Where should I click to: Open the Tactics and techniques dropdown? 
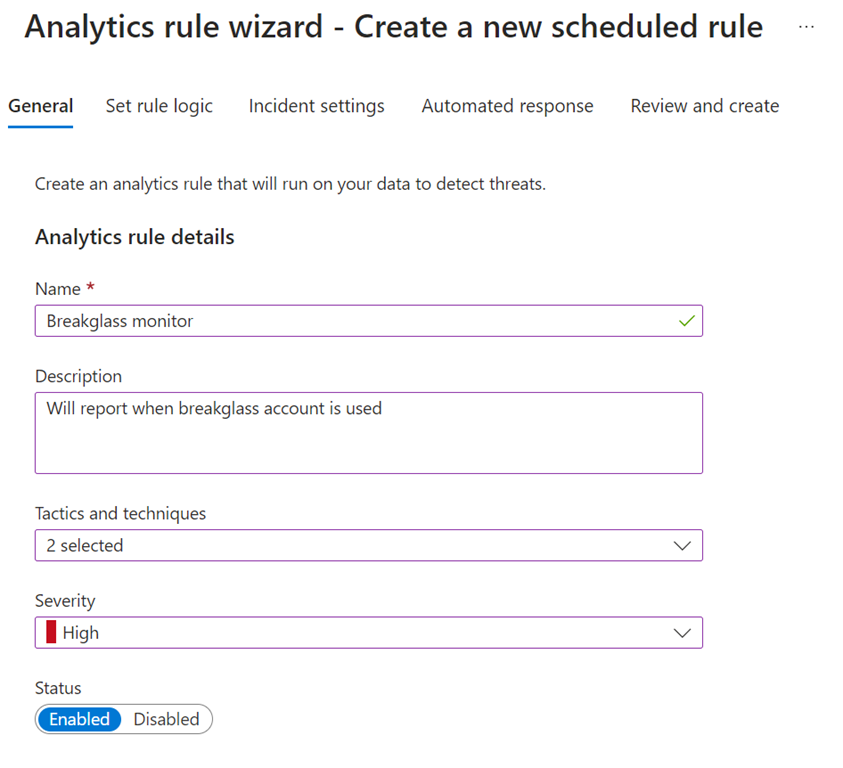(x=368, y=546)
